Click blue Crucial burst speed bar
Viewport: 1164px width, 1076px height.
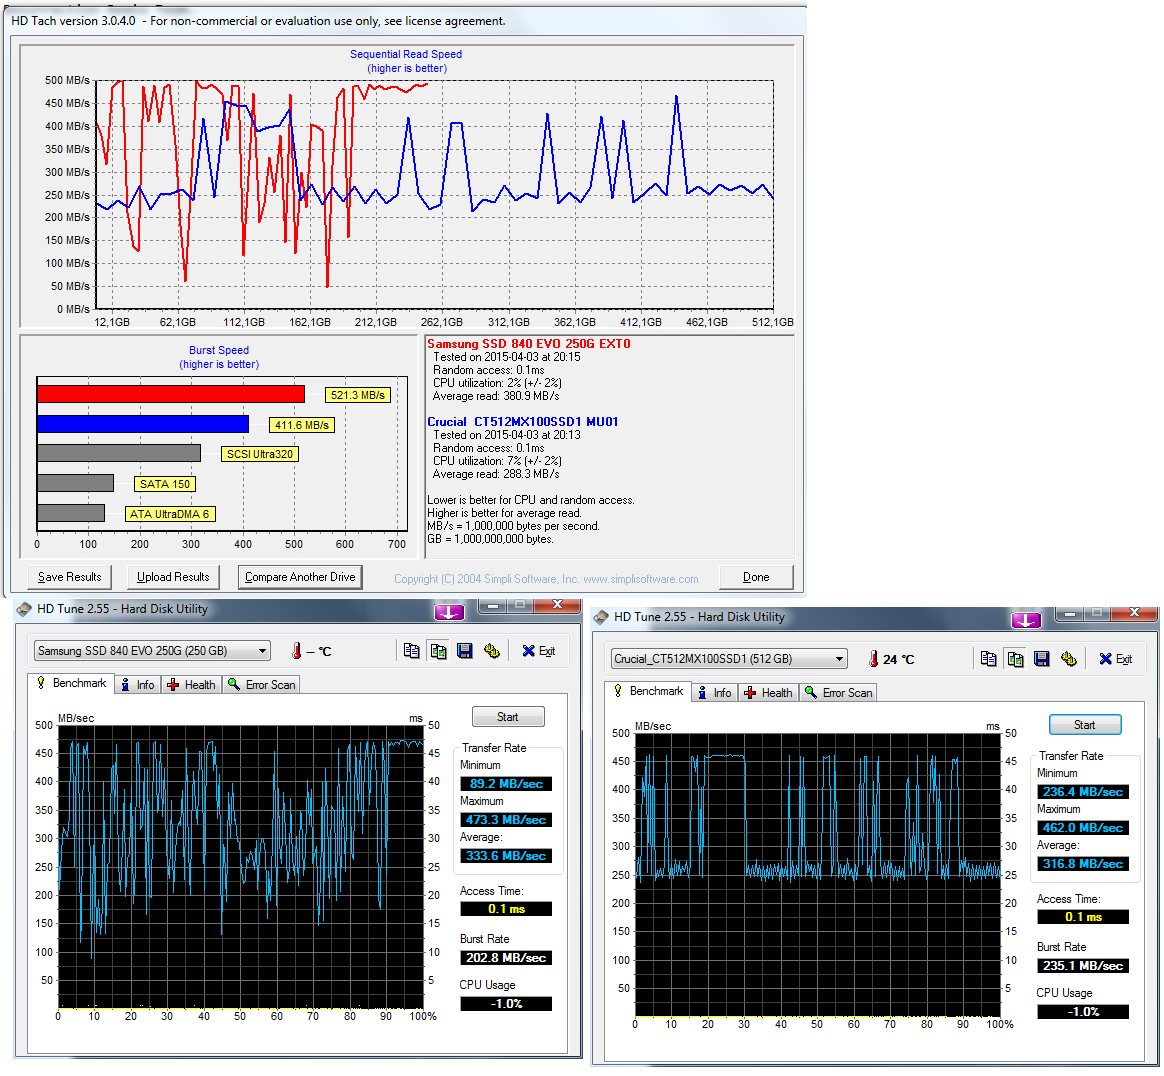coord(143,424)
